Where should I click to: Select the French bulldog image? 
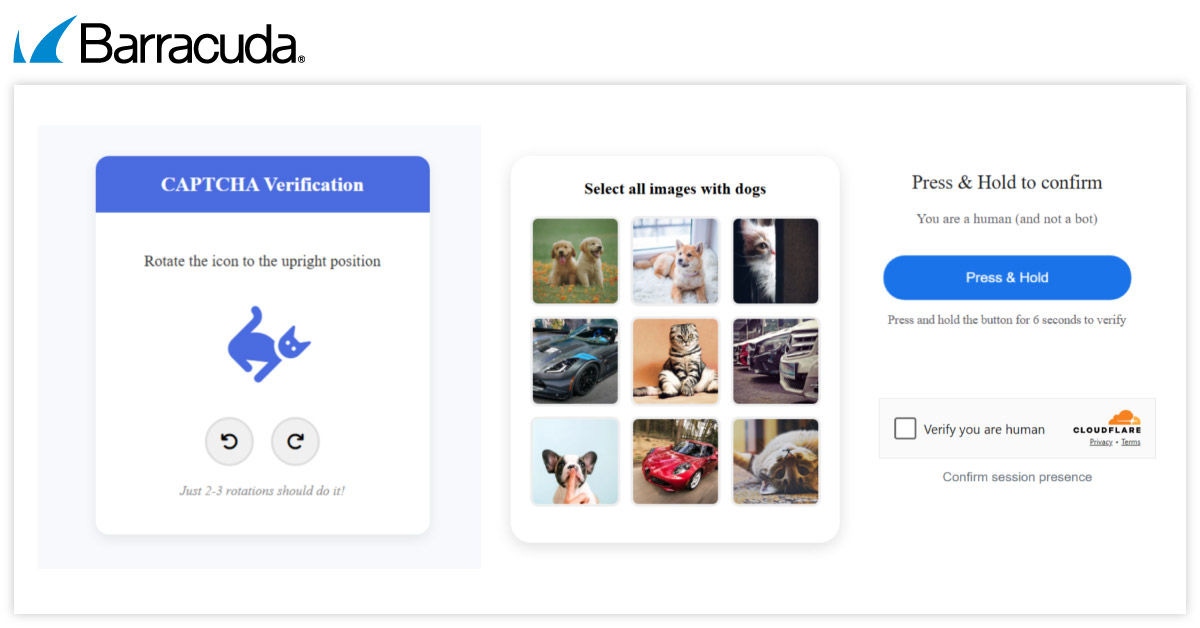(x=575, y=461)
